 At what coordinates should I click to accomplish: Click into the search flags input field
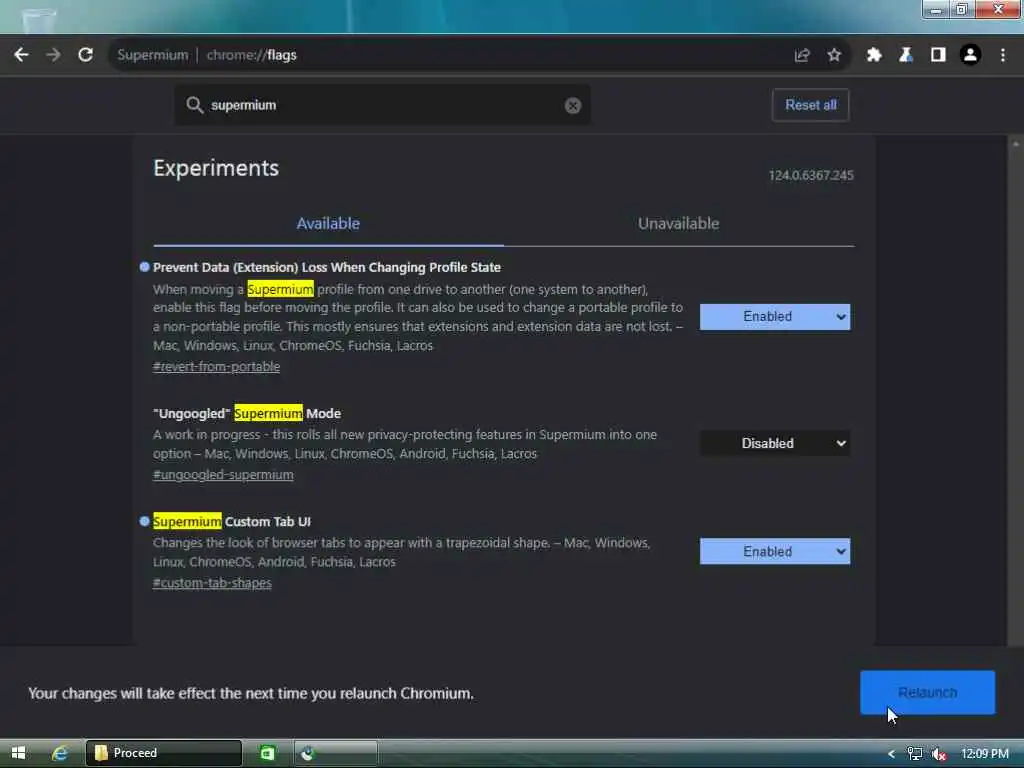tap(382, 105)
